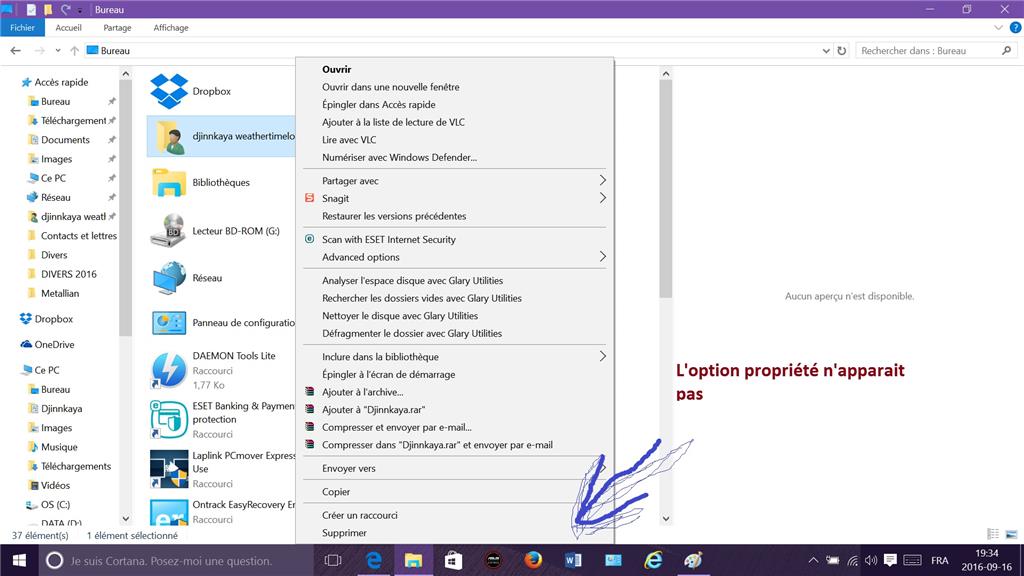1024x576 pixels.
Task: Open the Fichier tab
Action: click(x=22, y=27)
